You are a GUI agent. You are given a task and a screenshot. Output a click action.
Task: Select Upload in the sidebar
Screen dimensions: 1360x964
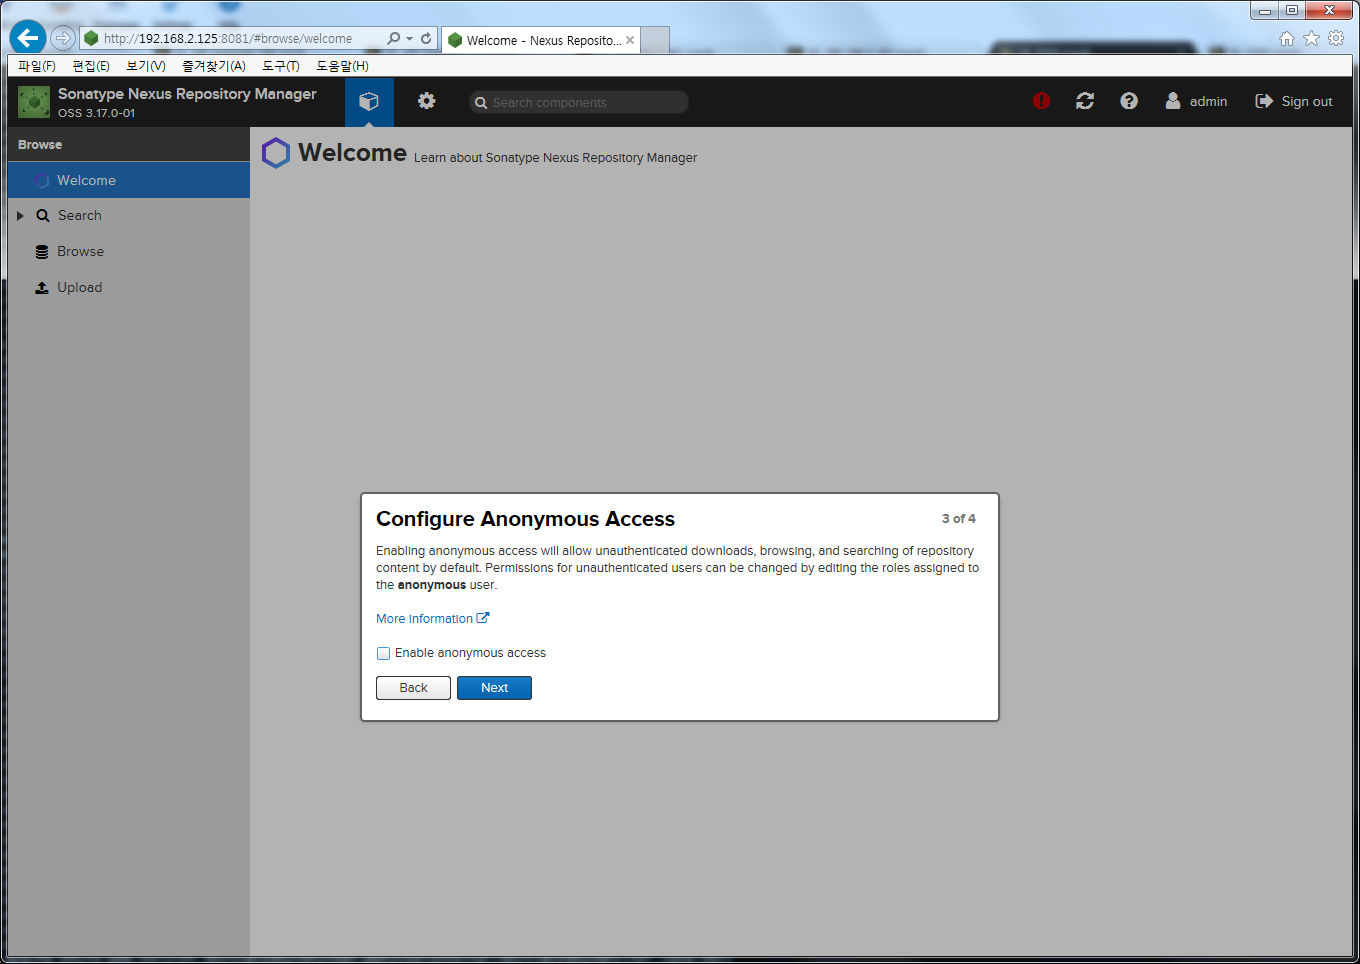(x=128, y=288)
